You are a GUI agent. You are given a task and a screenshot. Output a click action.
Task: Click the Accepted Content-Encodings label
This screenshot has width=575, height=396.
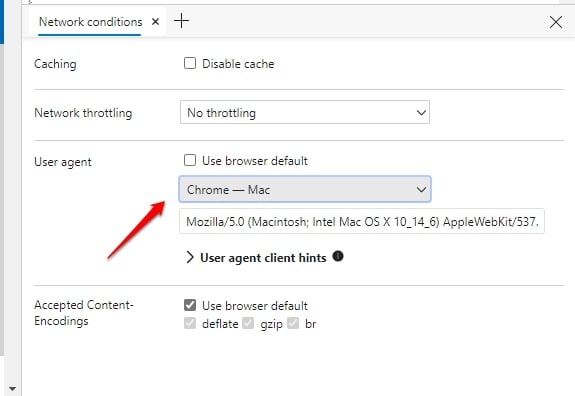pyautogui.click(x=84, y=313)
